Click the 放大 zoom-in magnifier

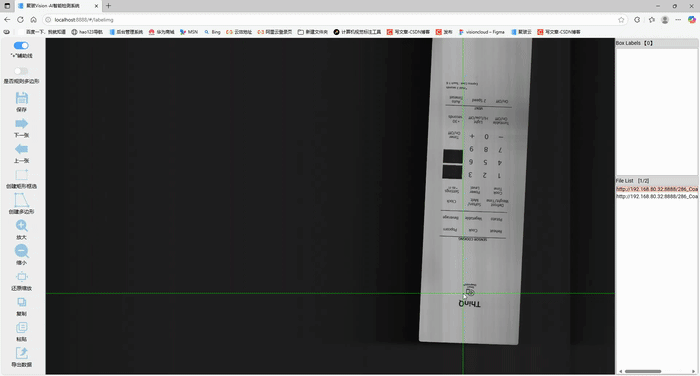click(x=21, y=226)
